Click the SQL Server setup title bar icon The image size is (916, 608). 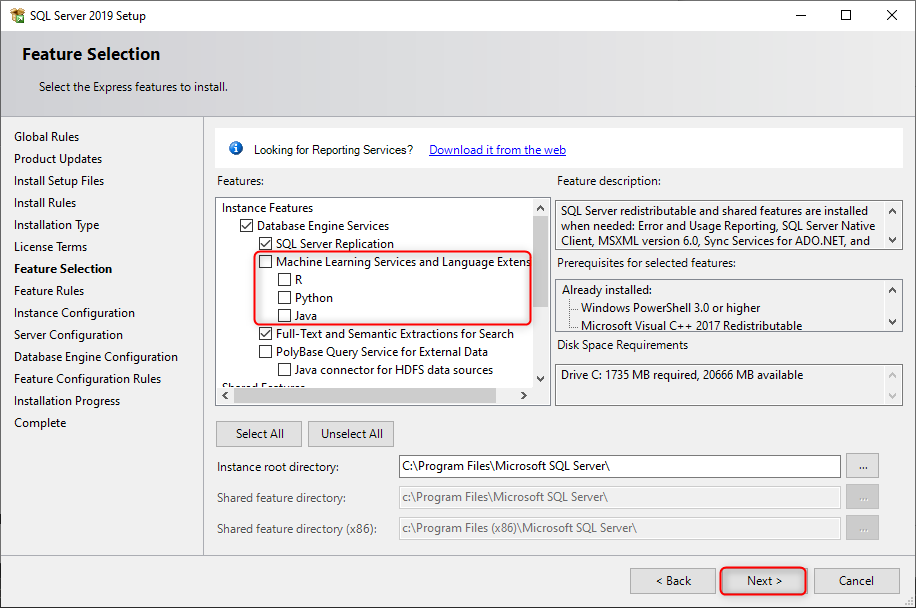click(x=17, y=15)
